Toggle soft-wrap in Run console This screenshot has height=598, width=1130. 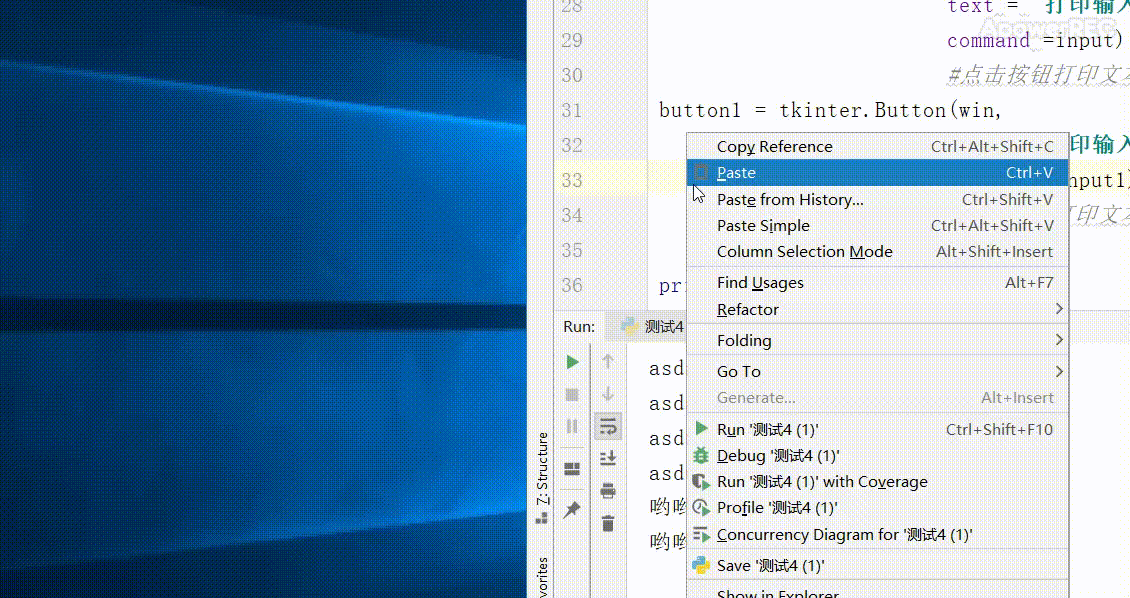coord(608,427)
